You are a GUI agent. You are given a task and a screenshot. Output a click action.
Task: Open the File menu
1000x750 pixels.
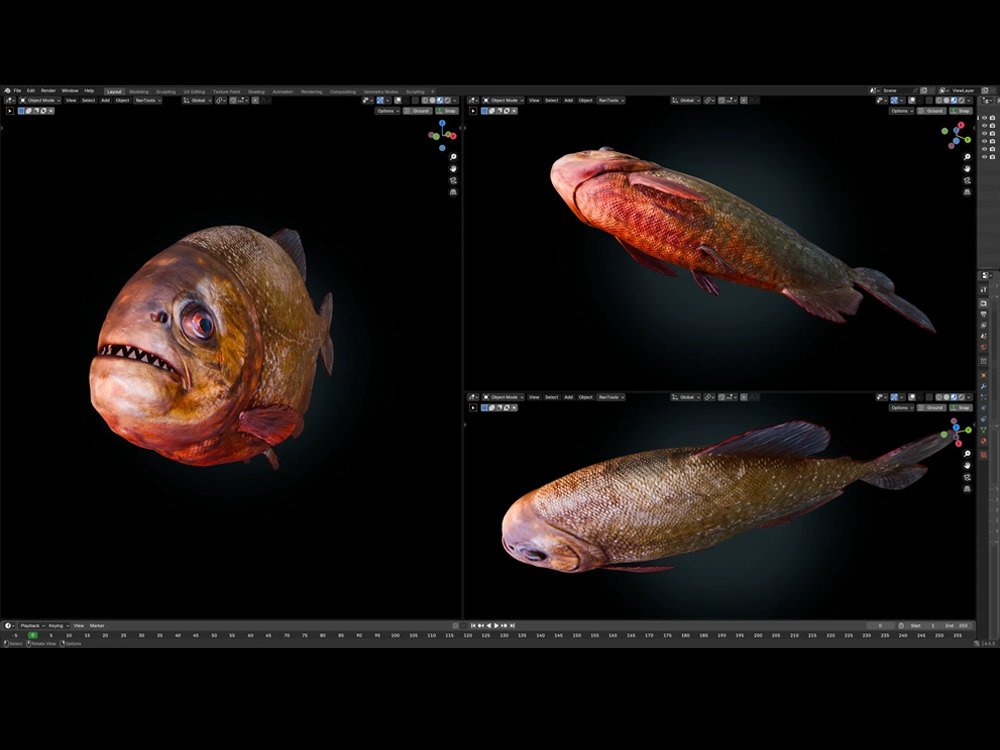click(17, 91)
